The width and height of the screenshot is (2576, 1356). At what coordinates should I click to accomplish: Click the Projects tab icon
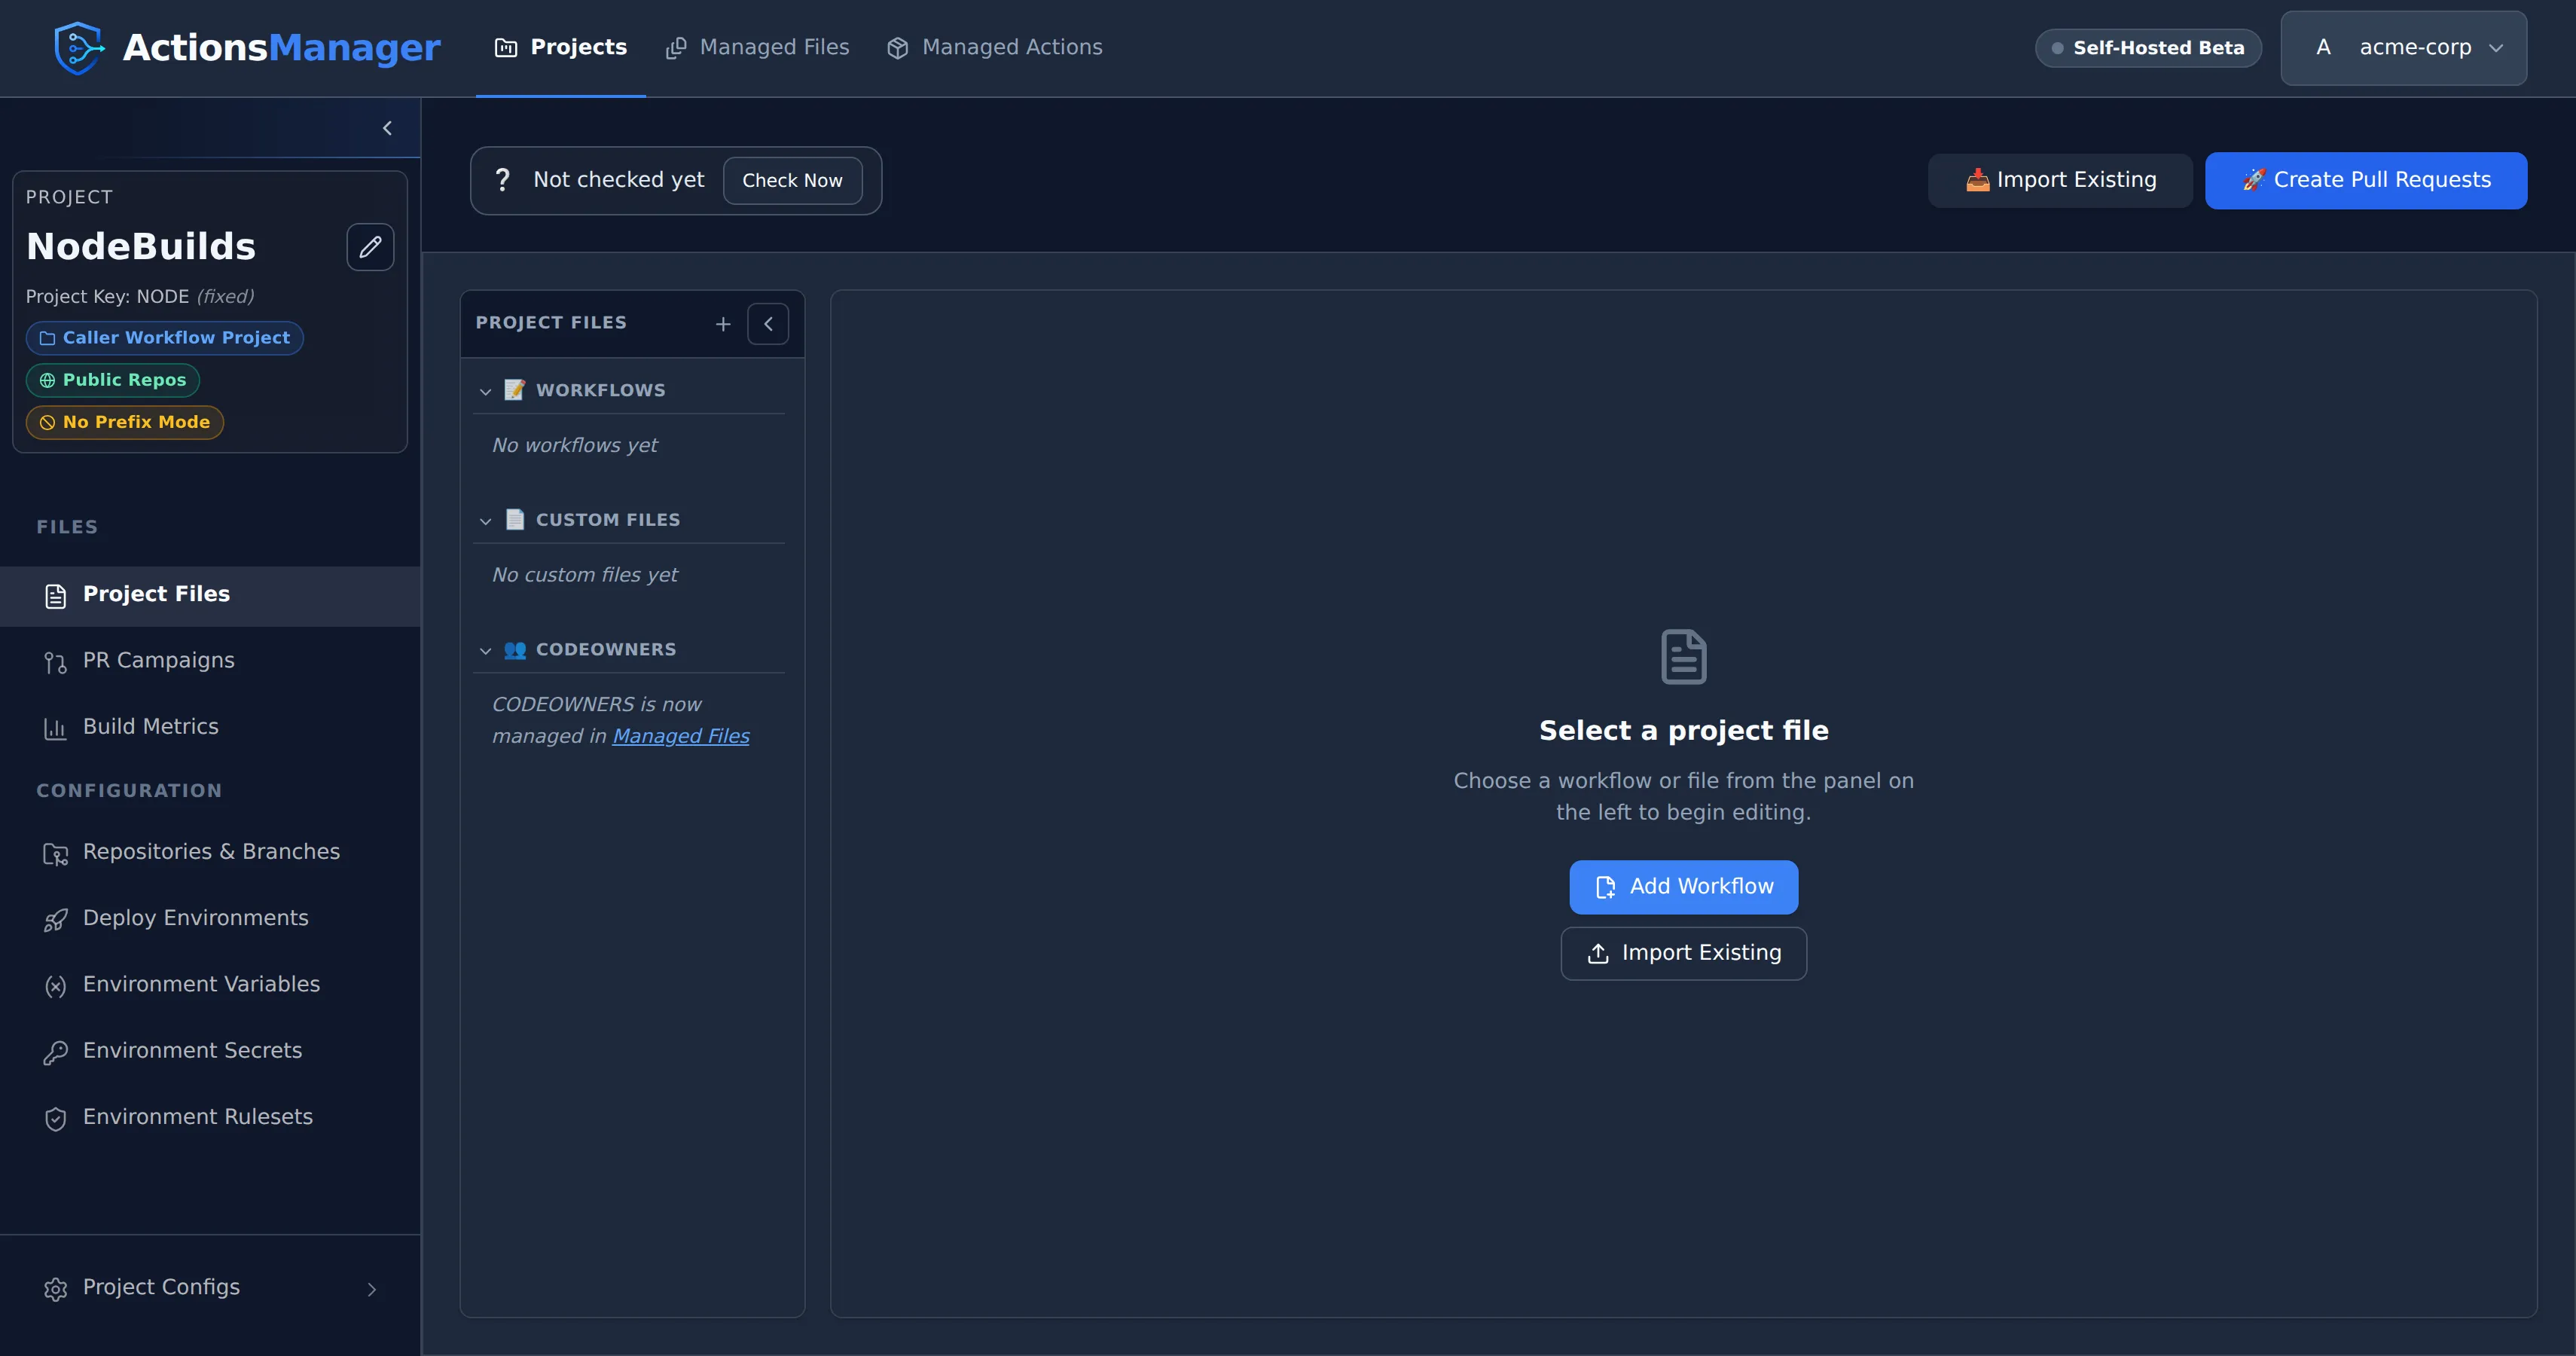(x=506, y=48)
